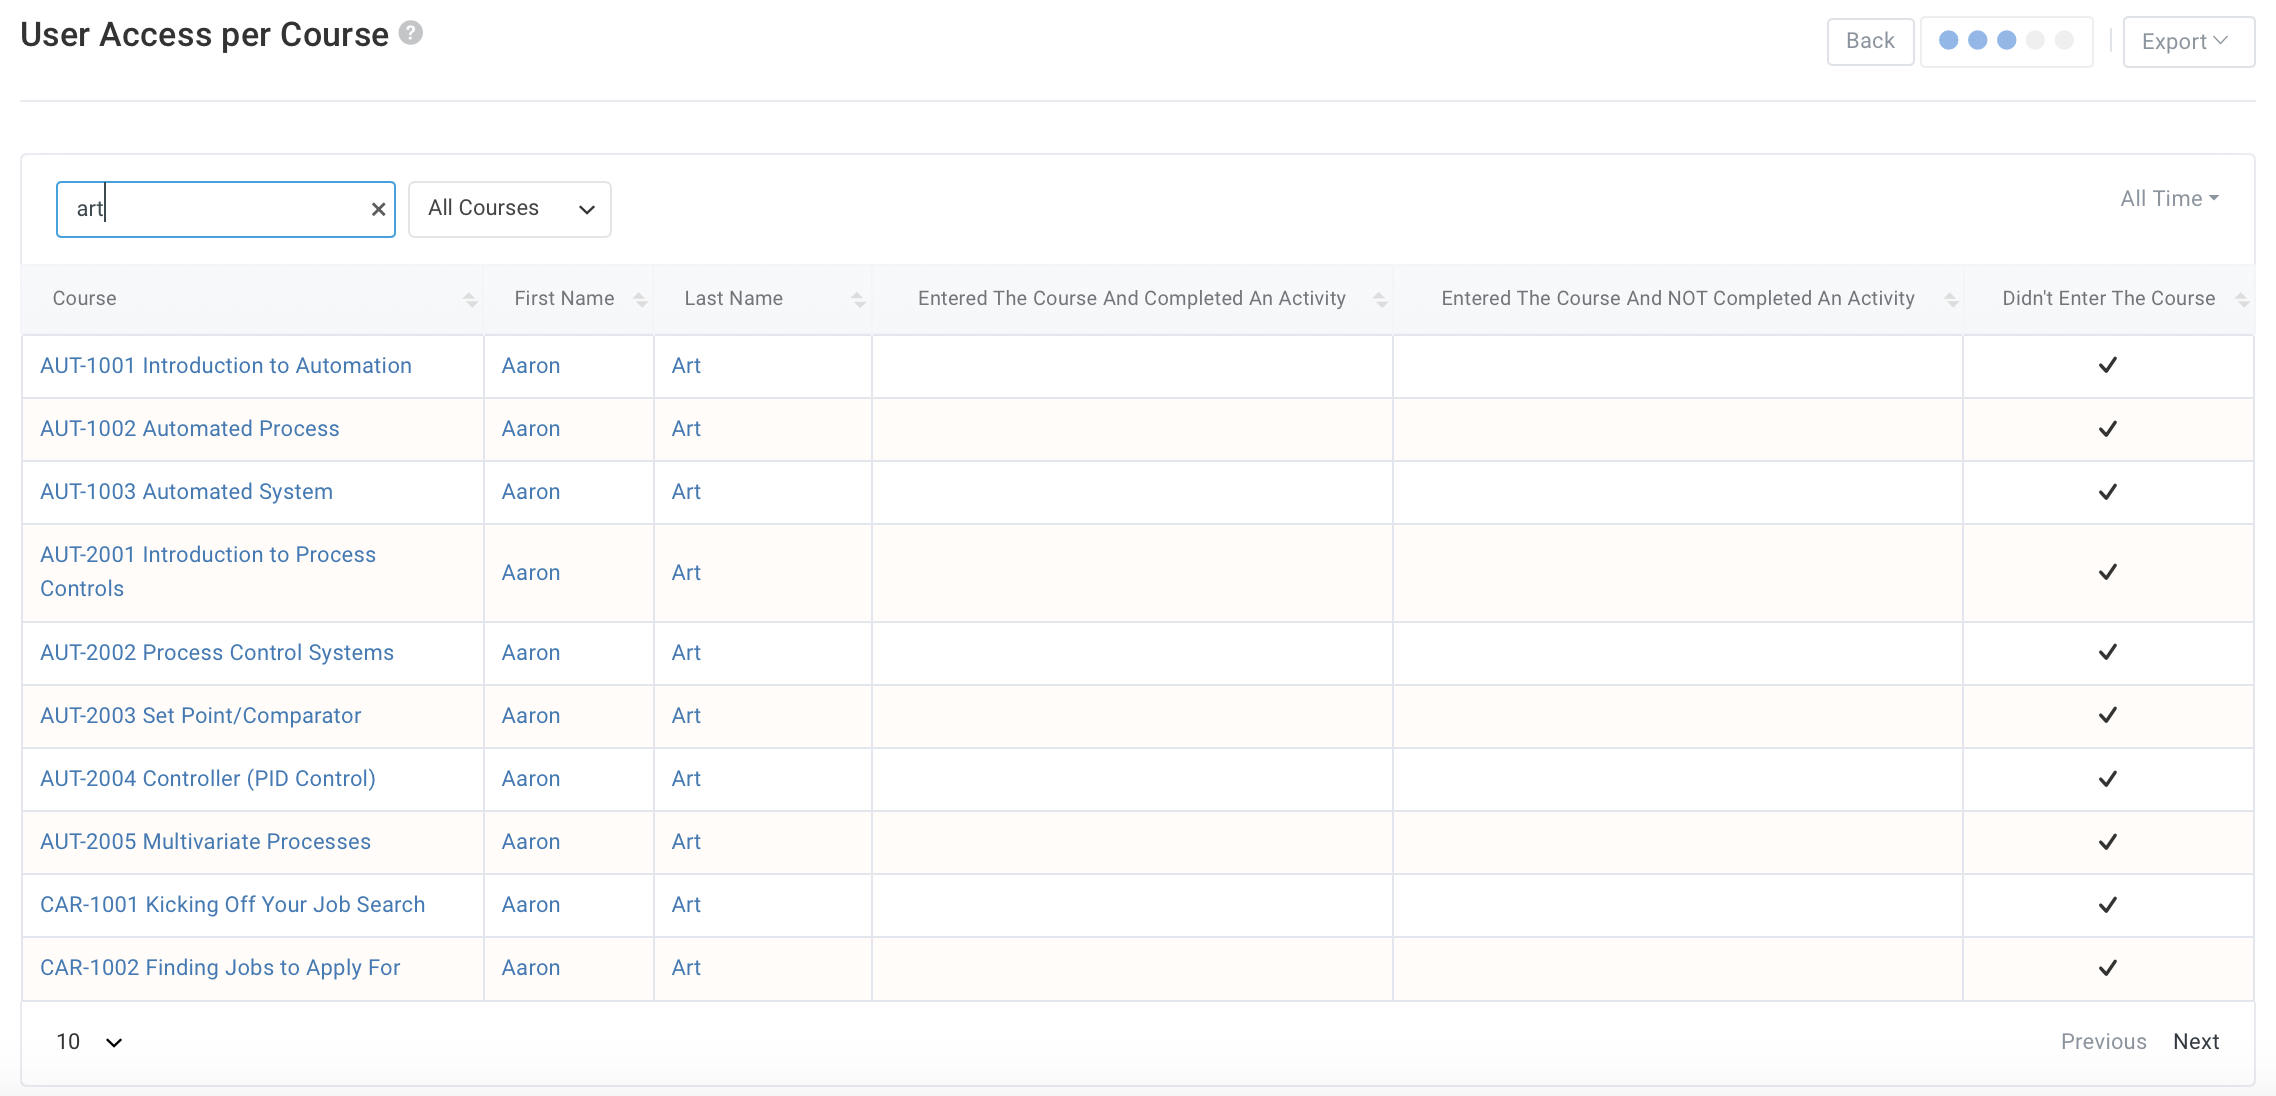2276x1096 pixels.
Task: Open rows-per-page dropdown showing 10
Action: [89, 1042]
